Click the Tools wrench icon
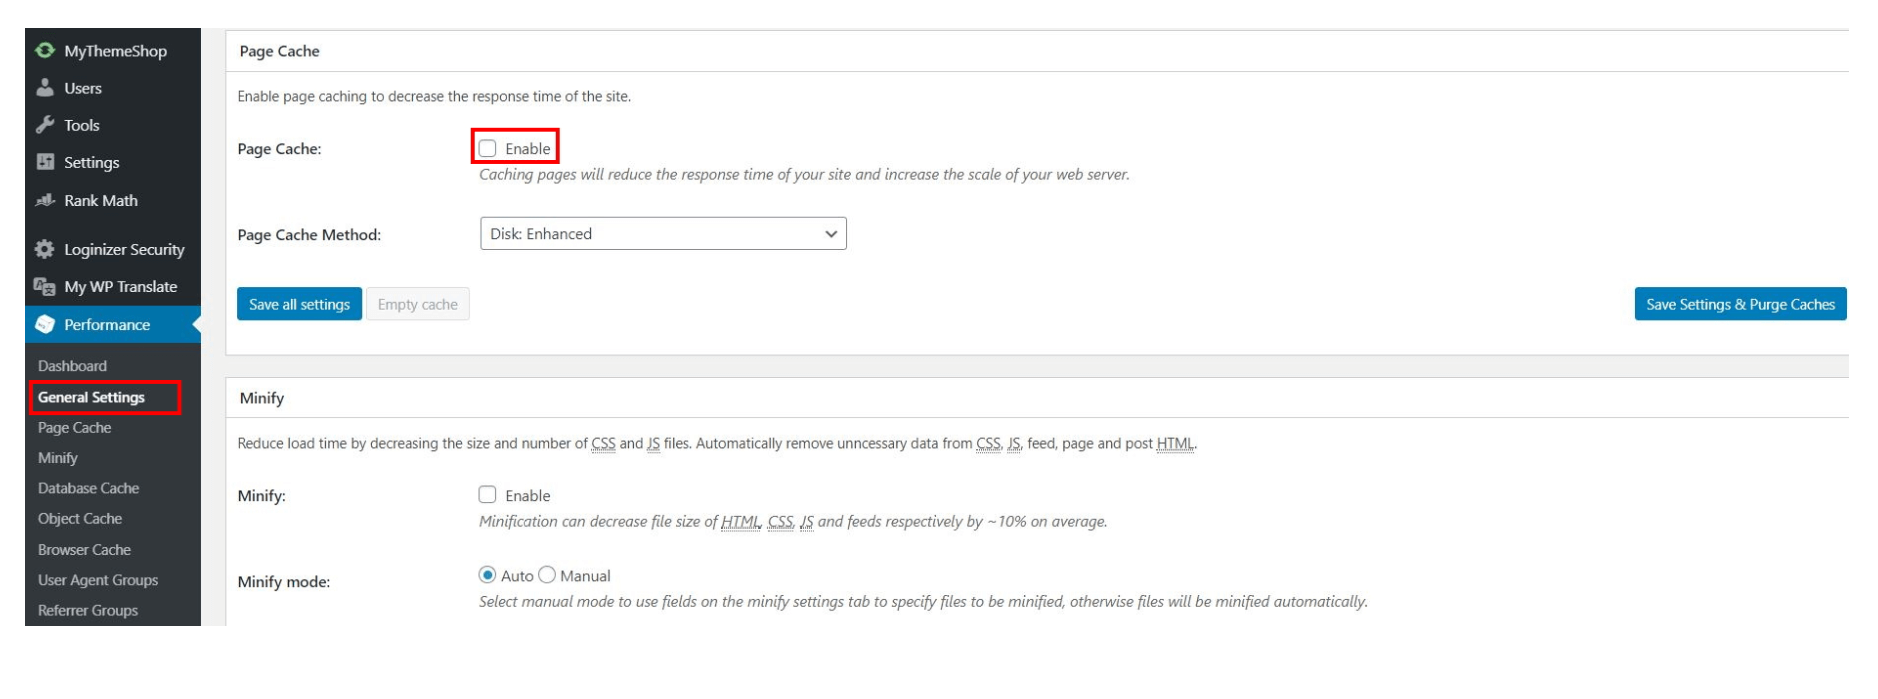Image resolution: width=1878 pixels, height=699 pixels. [x=45, y=125]
